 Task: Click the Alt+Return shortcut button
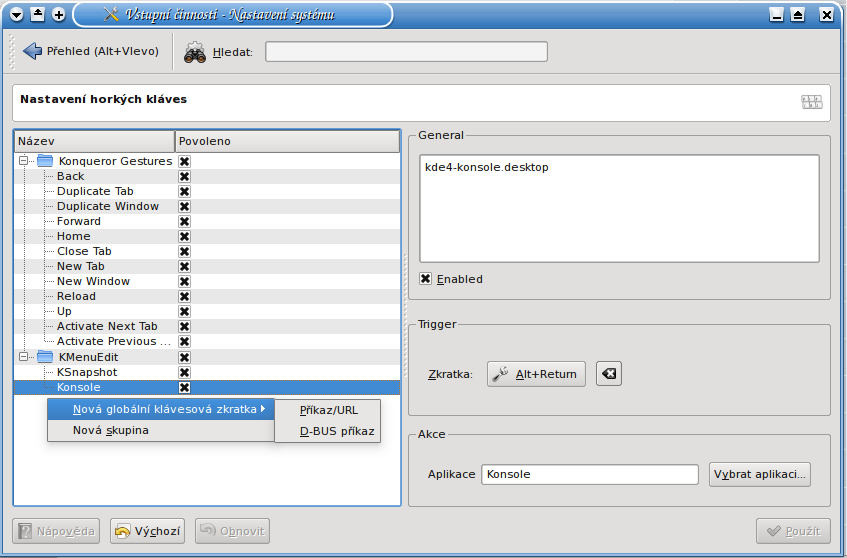(536, 374)
